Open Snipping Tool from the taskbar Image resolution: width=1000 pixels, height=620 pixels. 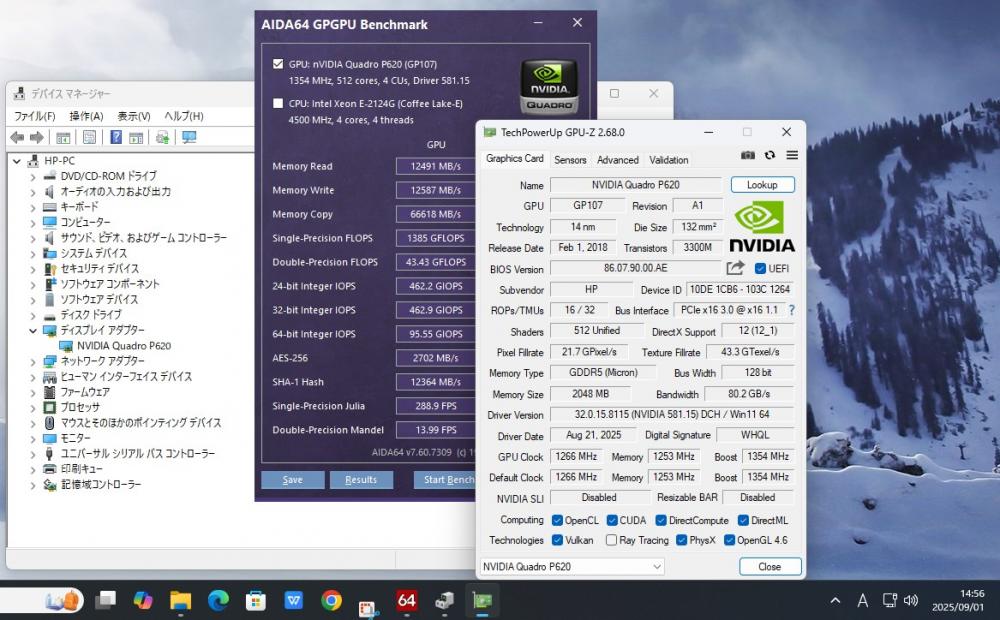pyautogui.click(x=368, y=607)
